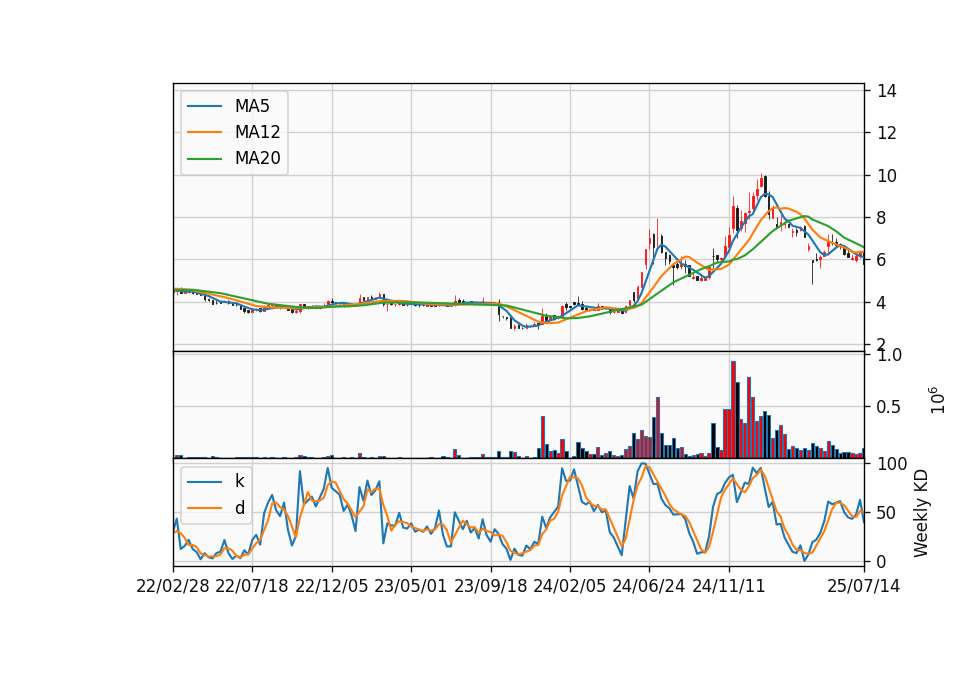Click the MA20 legend label

tap(257, 159)
